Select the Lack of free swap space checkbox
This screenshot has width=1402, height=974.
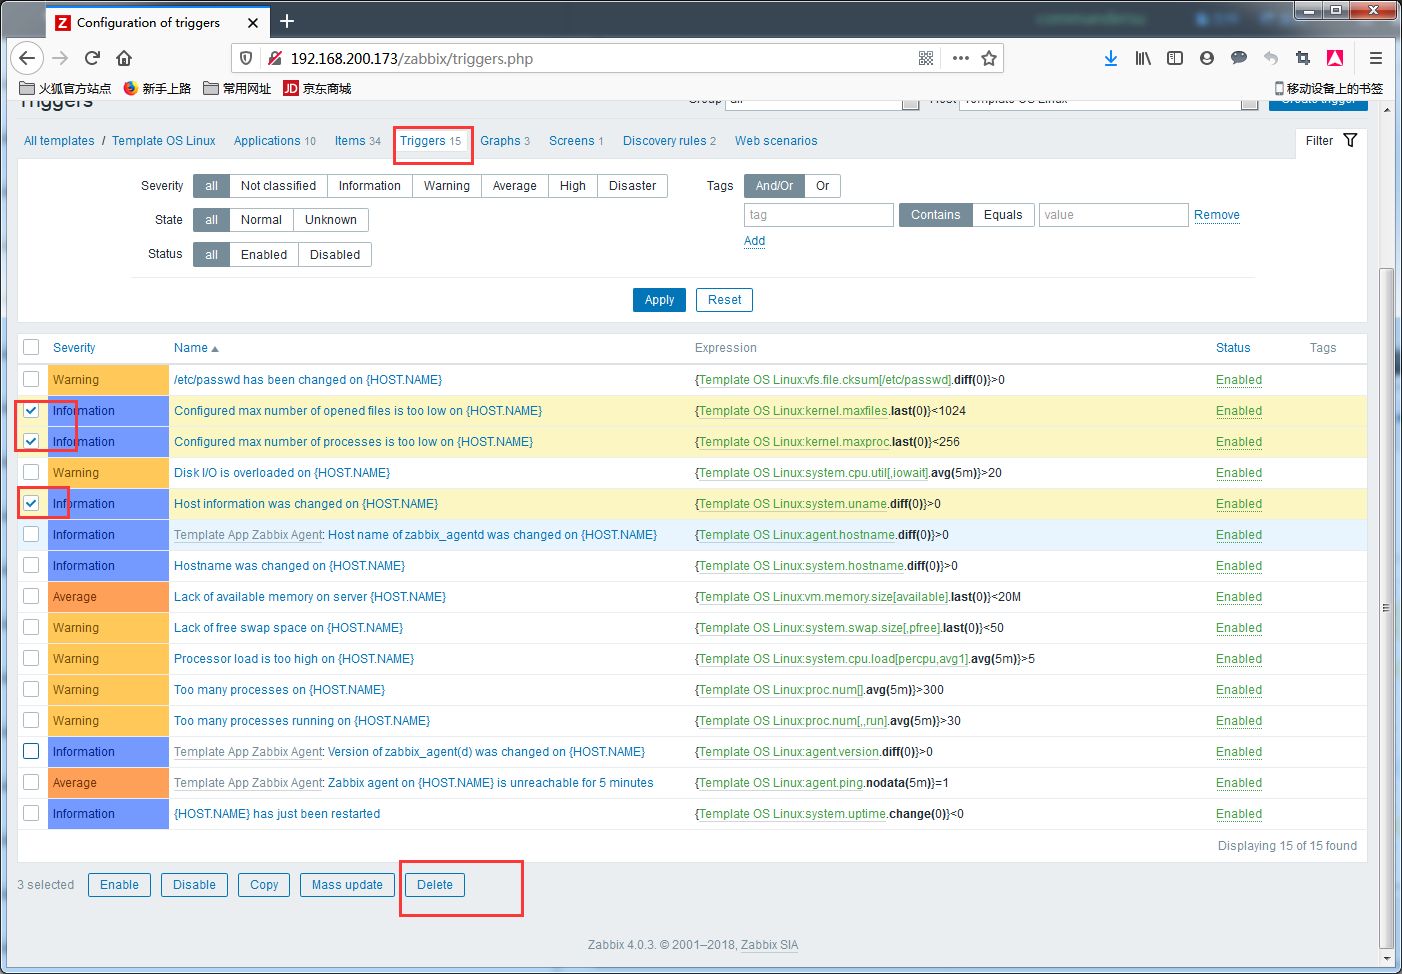(31, 627)
